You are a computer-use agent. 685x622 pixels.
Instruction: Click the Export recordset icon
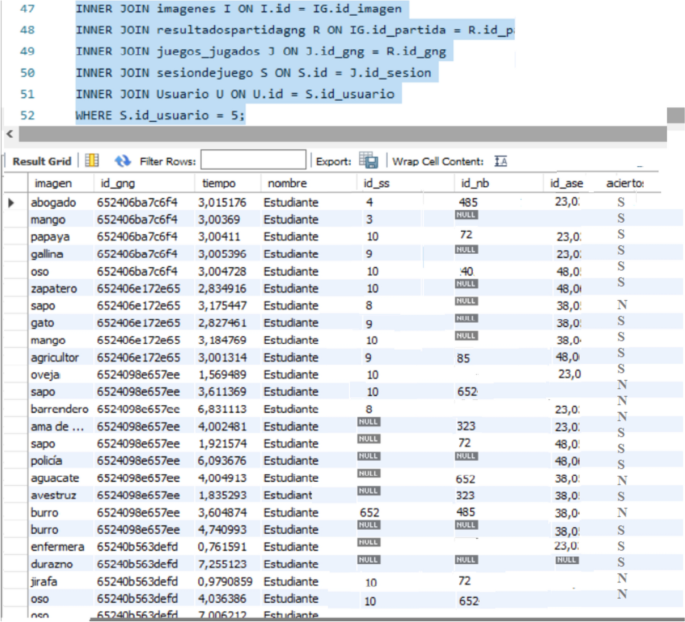pos(369,161)
